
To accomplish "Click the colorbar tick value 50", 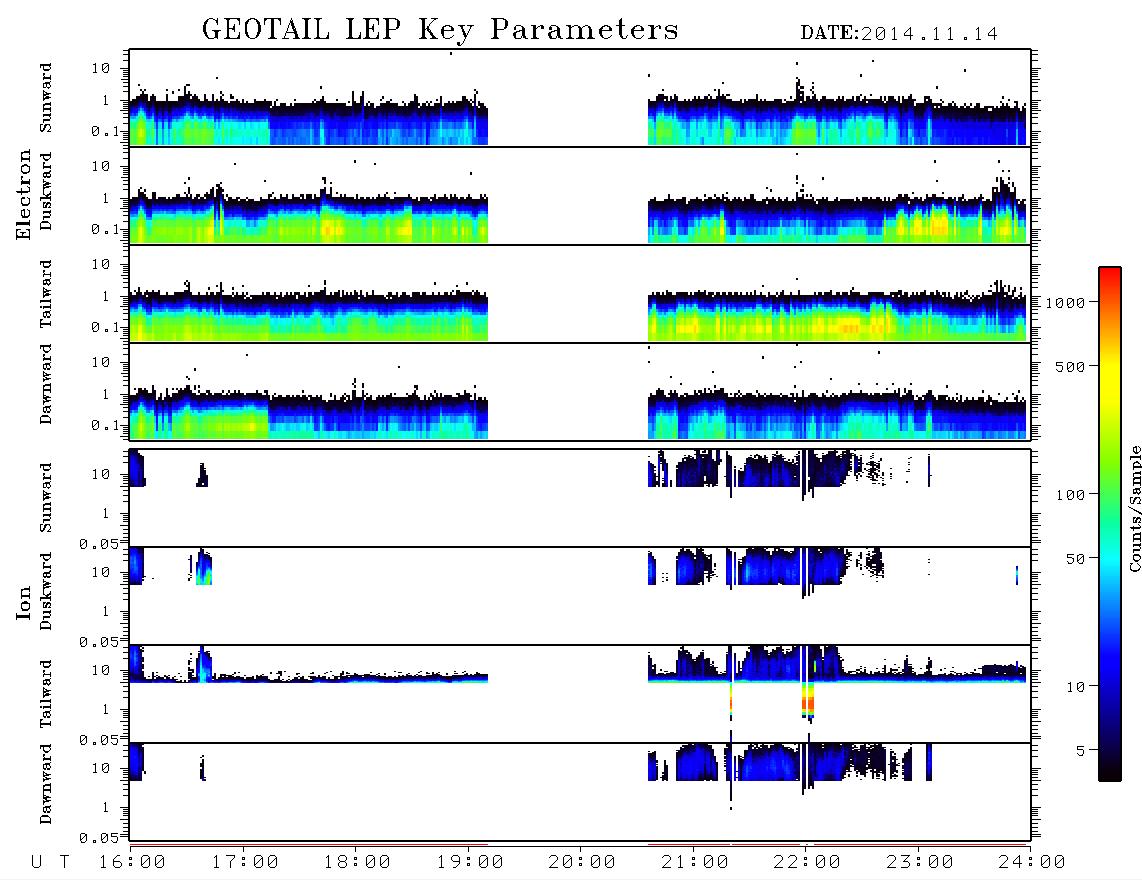I will point(1075,559).
